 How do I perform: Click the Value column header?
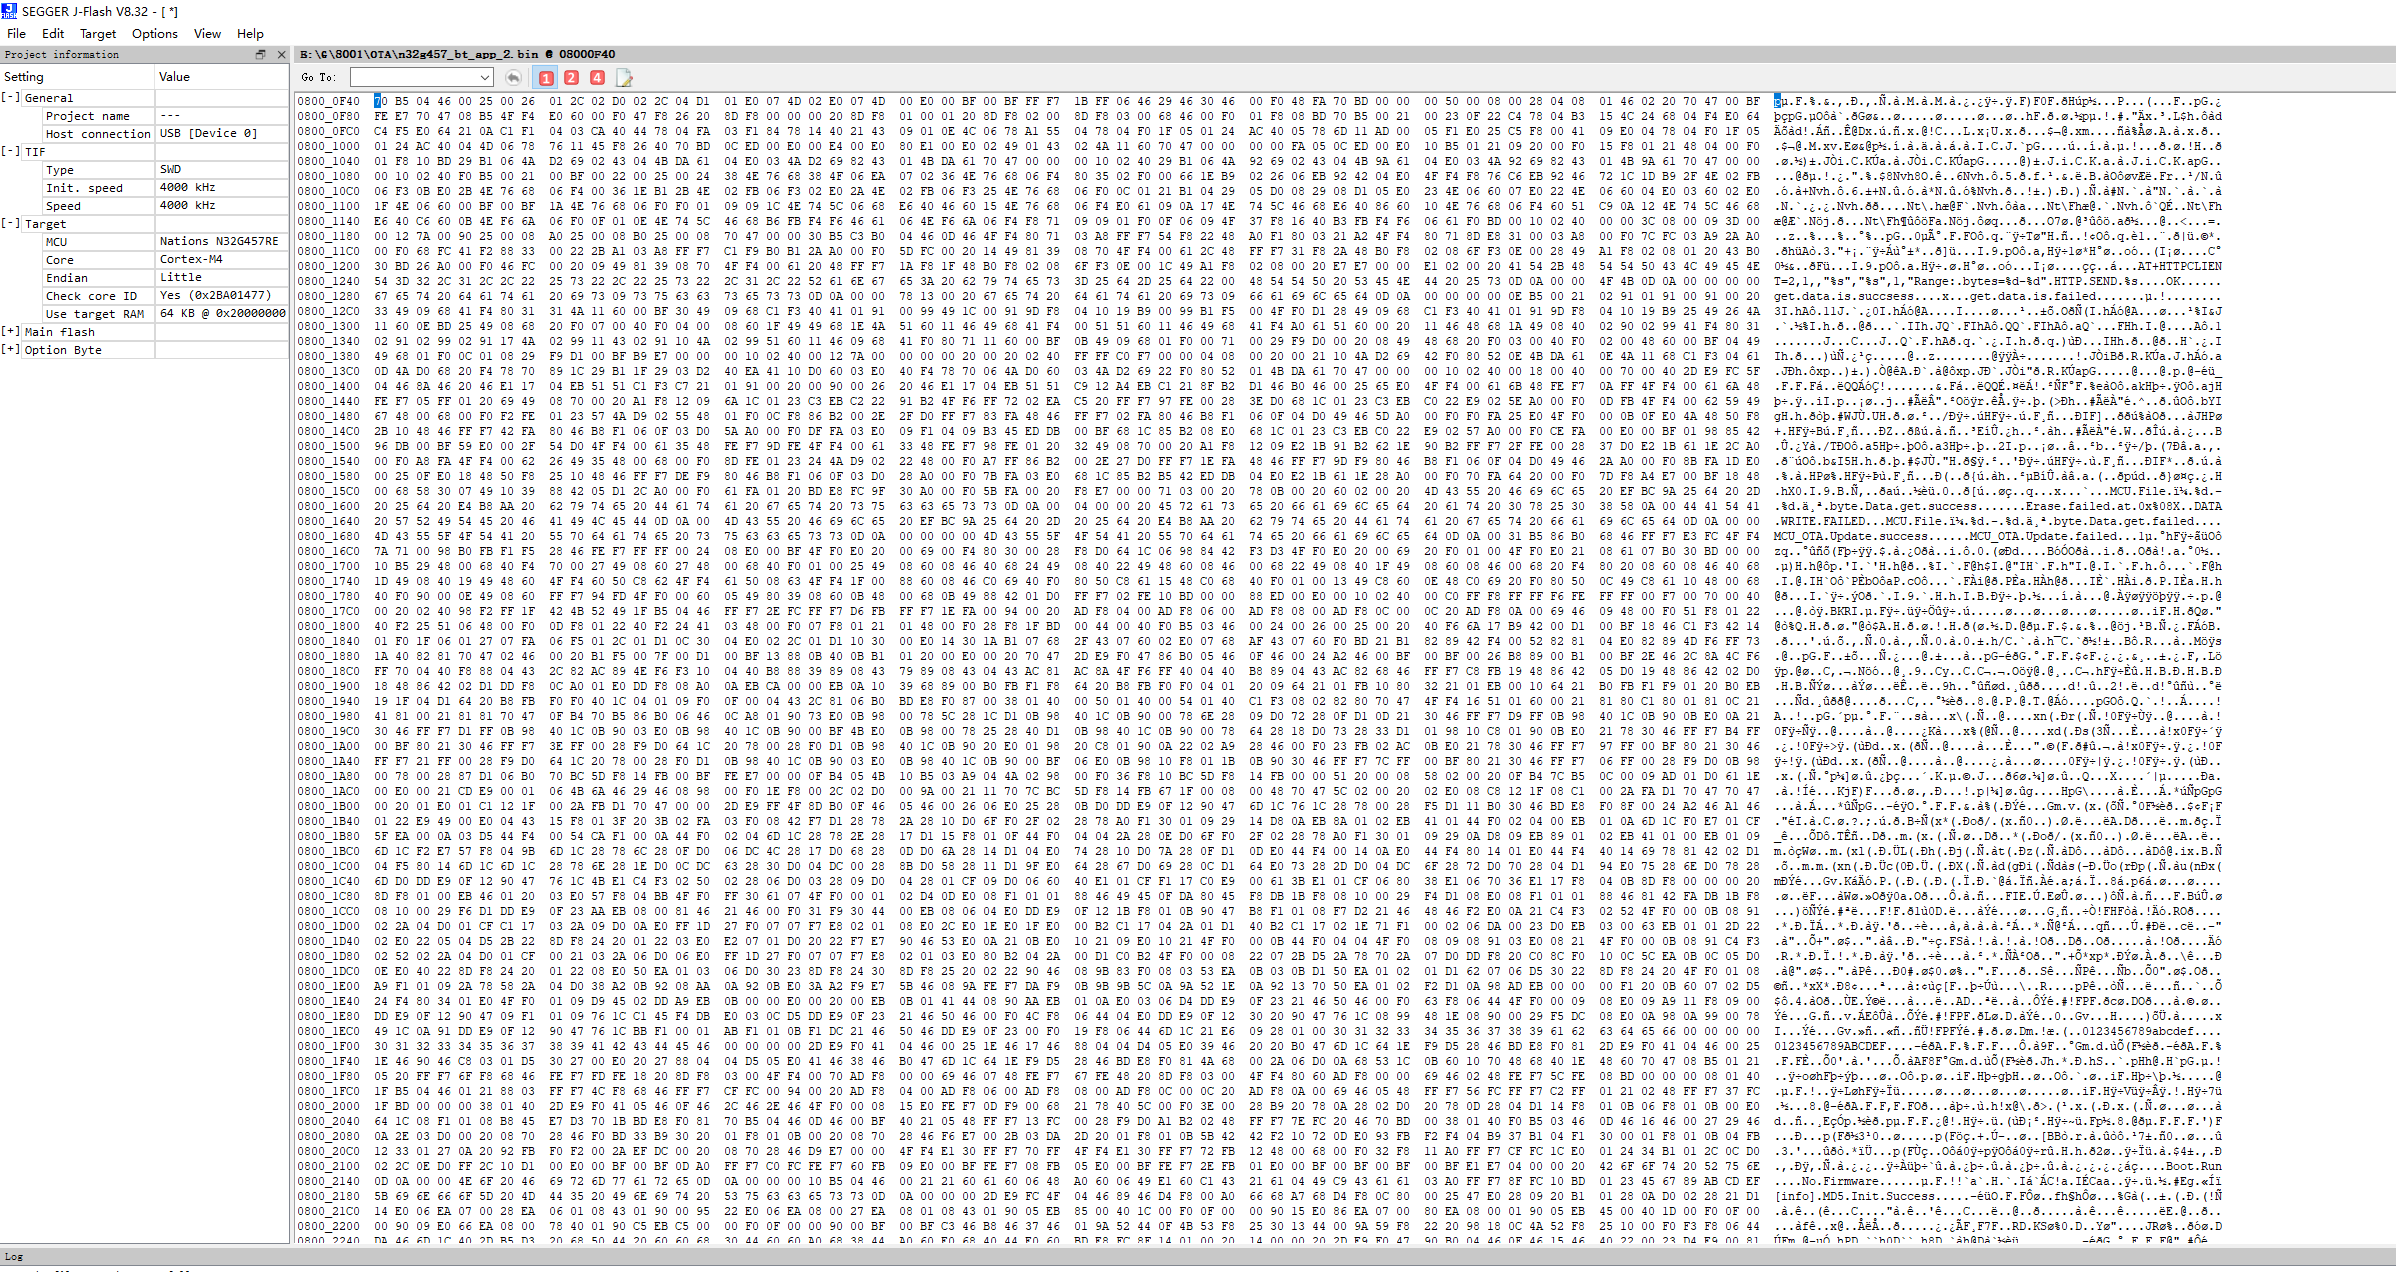(x=174, y=77)
